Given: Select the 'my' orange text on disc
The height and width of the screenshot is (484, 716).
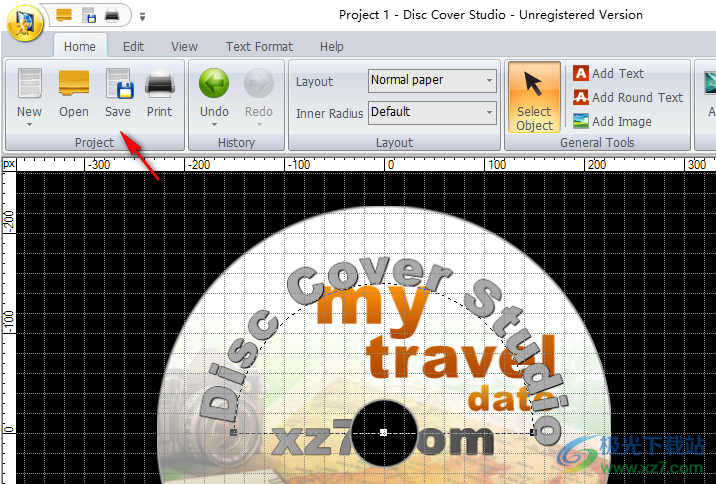Looking at the screenshot, I should pyautogui.click(x=372, y=310).
